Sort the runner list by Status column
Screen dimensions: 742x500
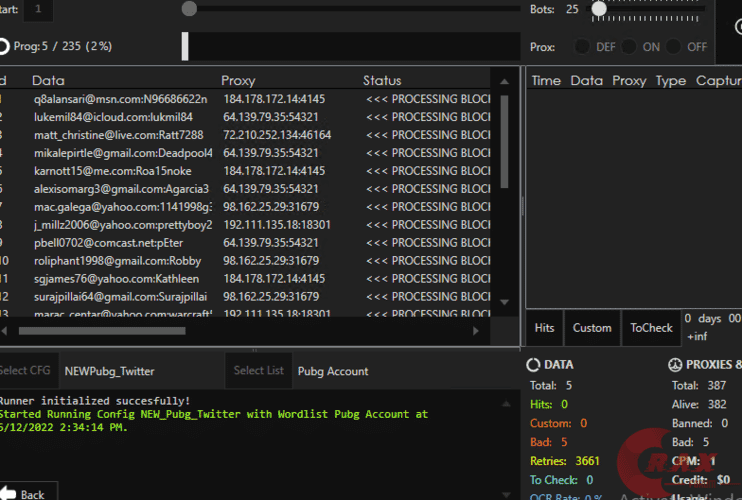382,80
